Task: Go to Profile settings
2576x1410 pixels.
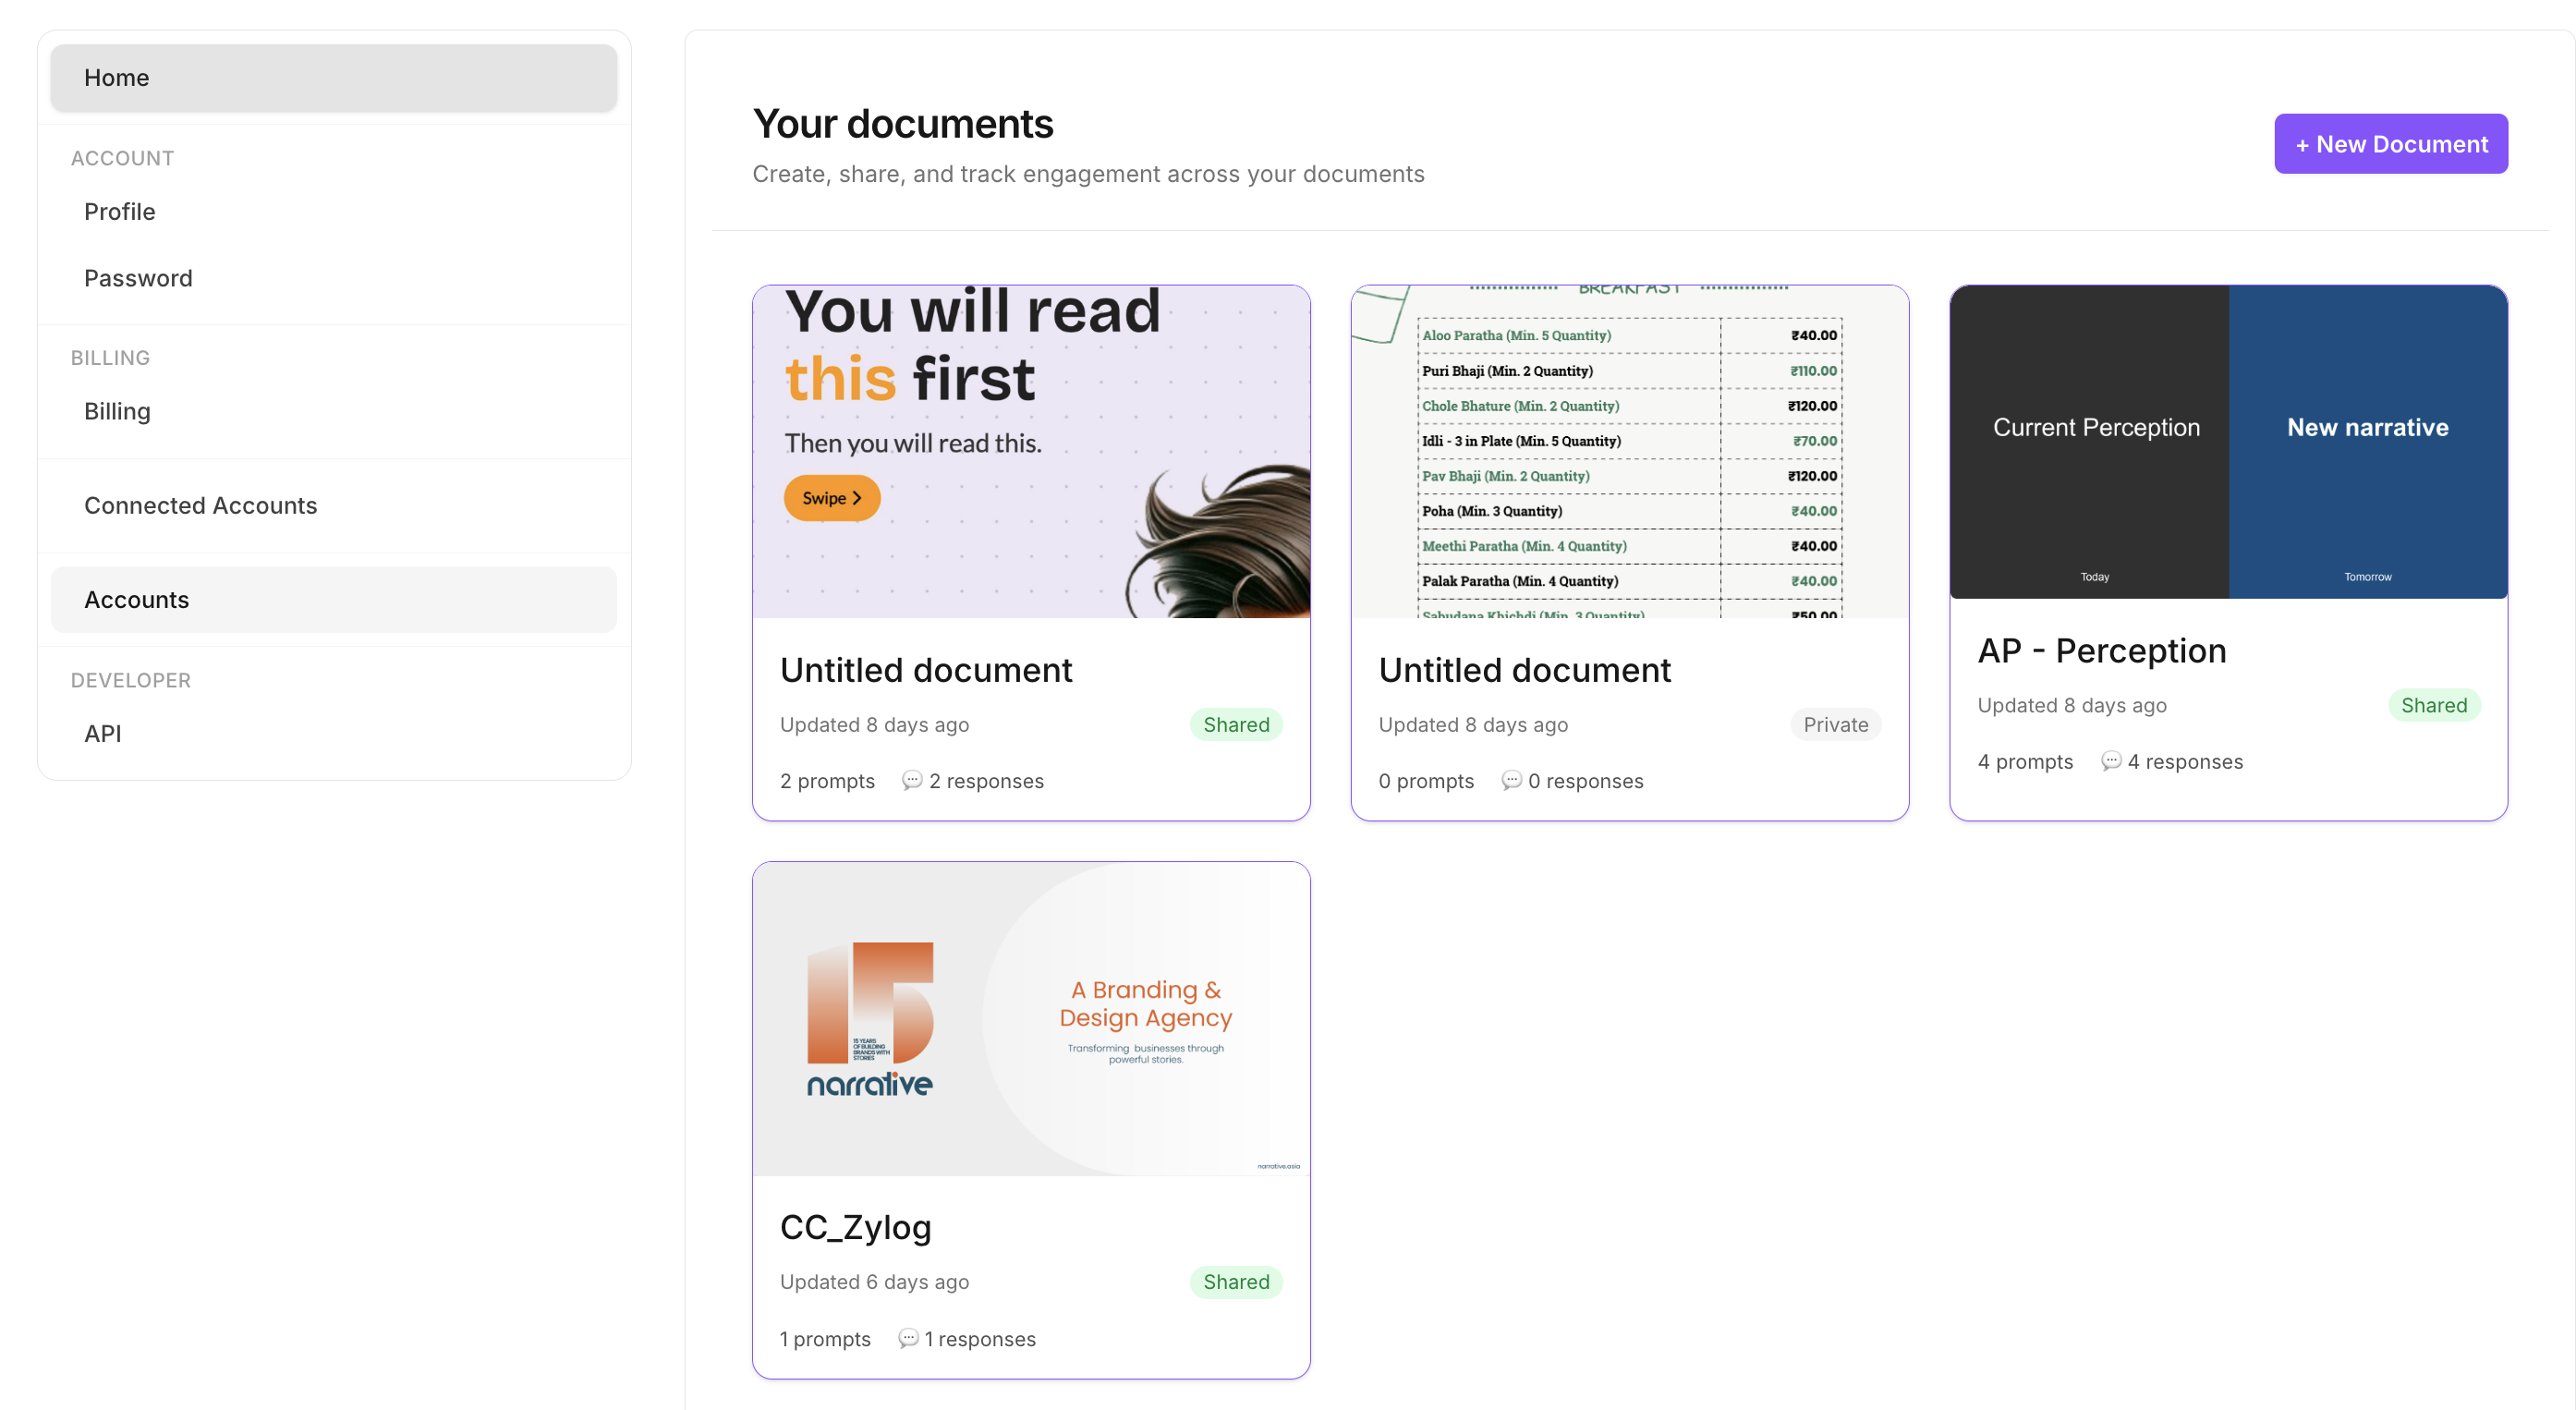Action: [119, 211]
